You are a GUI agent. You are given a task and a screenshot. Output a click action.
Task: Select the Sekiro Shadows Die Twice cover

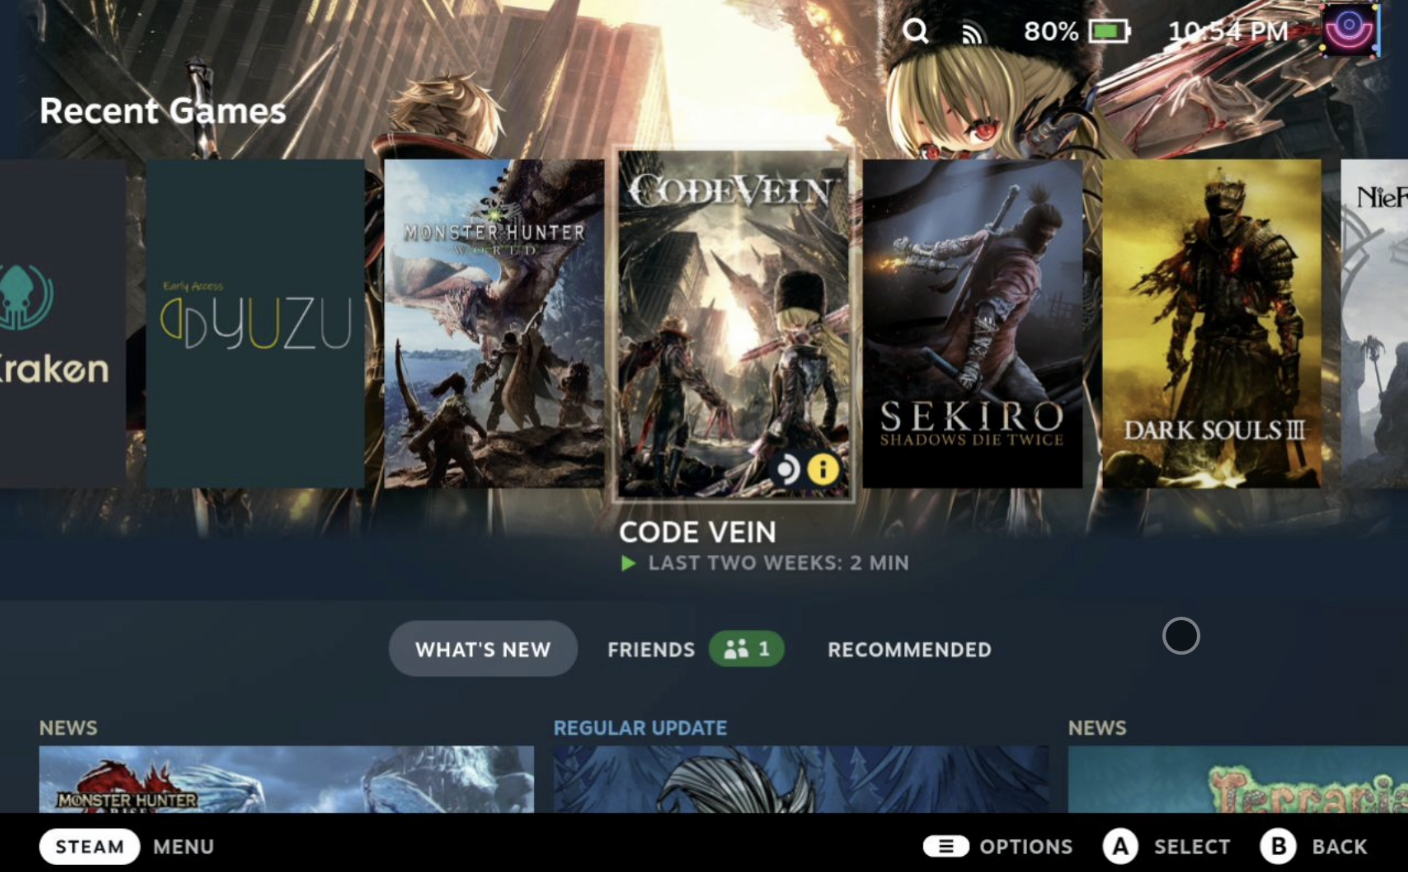click(972, 324)
